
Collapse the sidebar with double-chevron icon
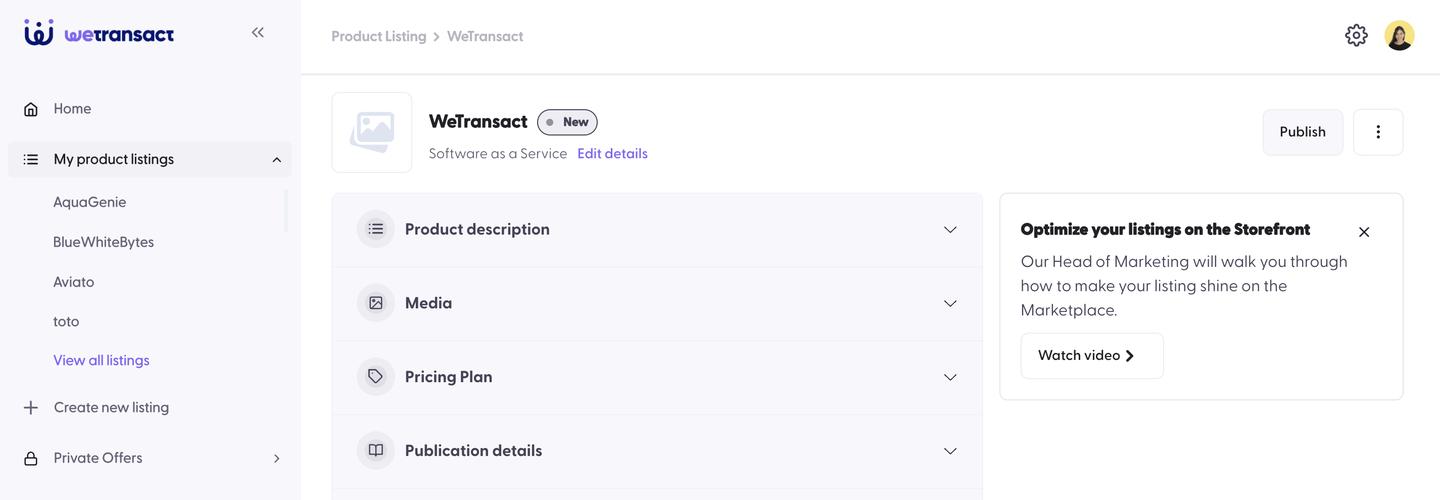coord(258,33)
